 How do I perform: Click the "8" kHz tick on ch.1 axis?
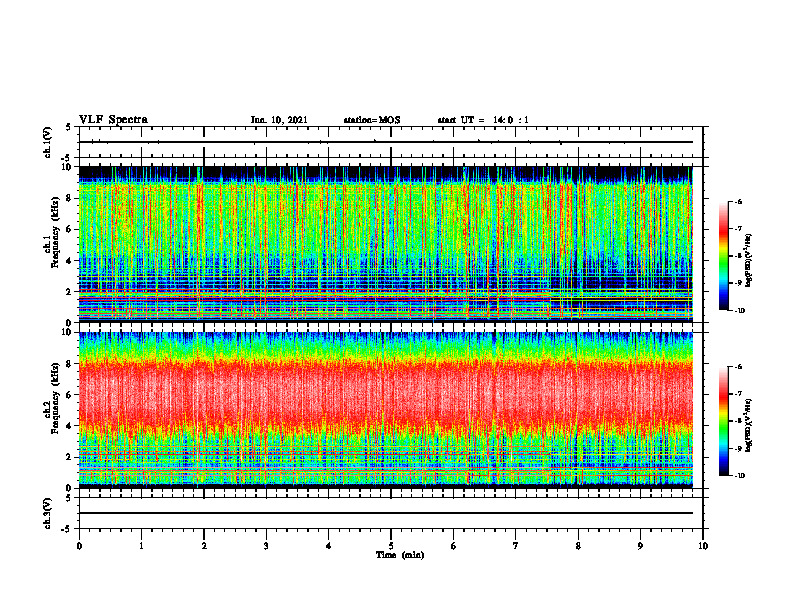point(69,198)
